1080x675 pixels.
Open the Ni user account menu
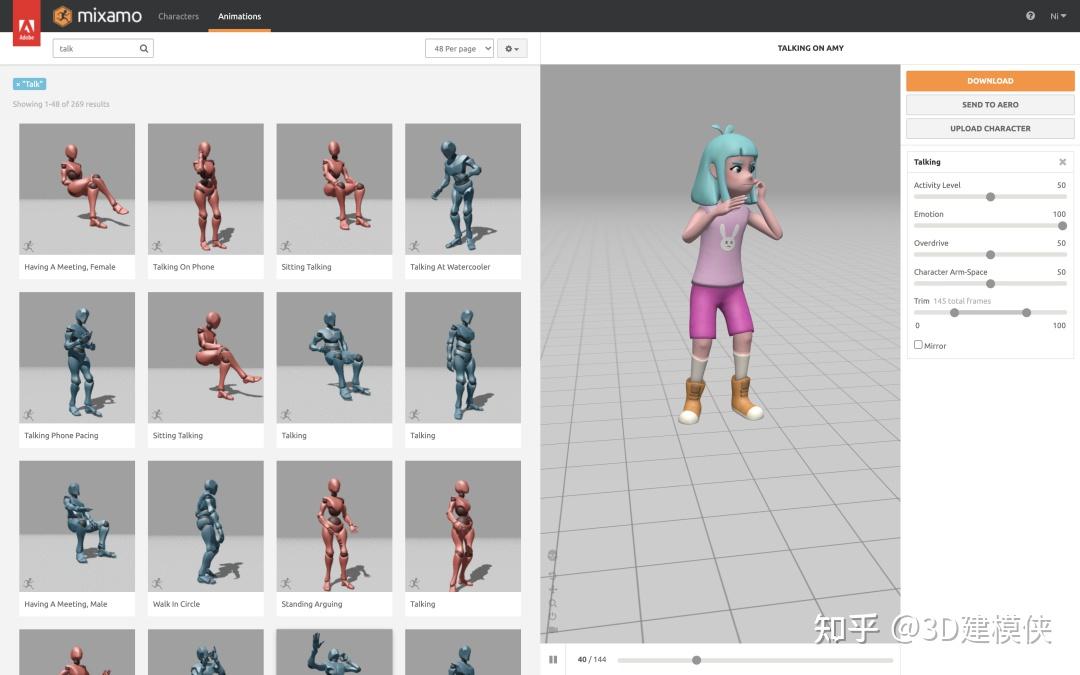(x=1058, y=16)
